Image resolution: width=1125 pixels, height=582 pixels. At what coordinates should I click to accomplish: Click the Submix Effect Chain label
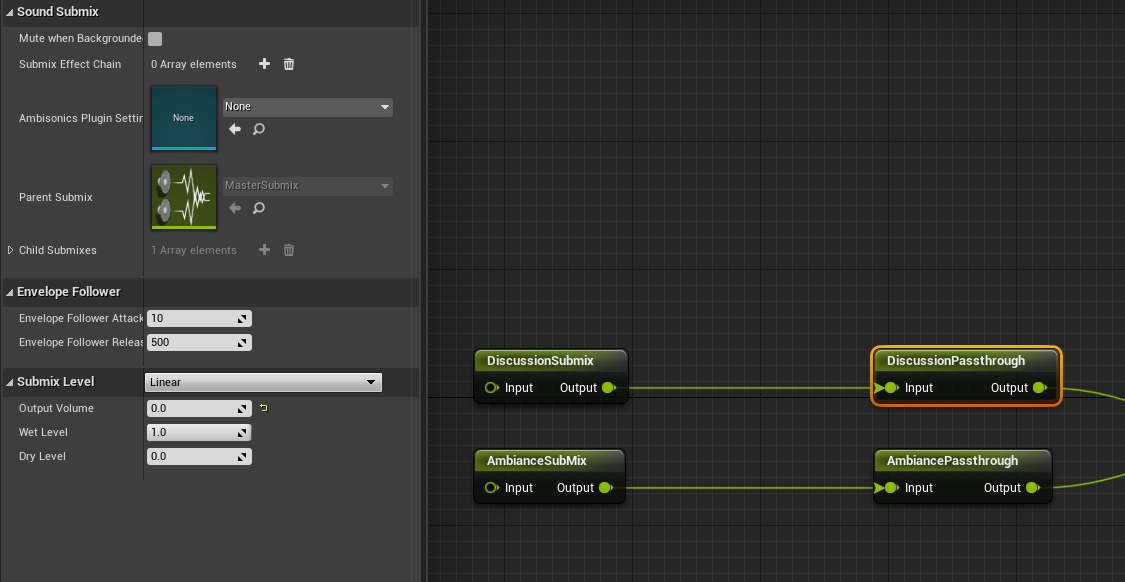pos(70,64)
